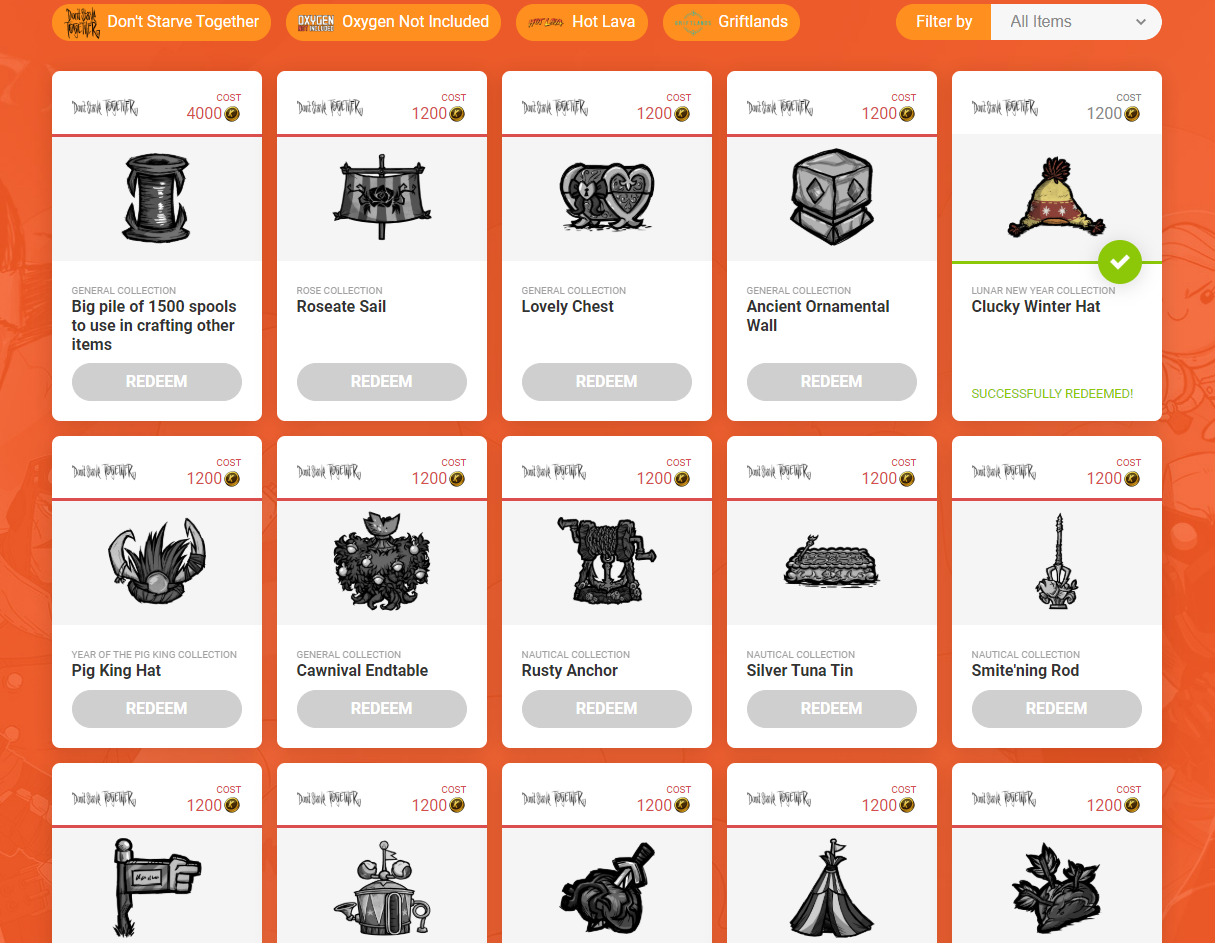Click the Smite'ning Rod image
This screenshot has height=943, width=1215.
click(x=1058, y=561)
